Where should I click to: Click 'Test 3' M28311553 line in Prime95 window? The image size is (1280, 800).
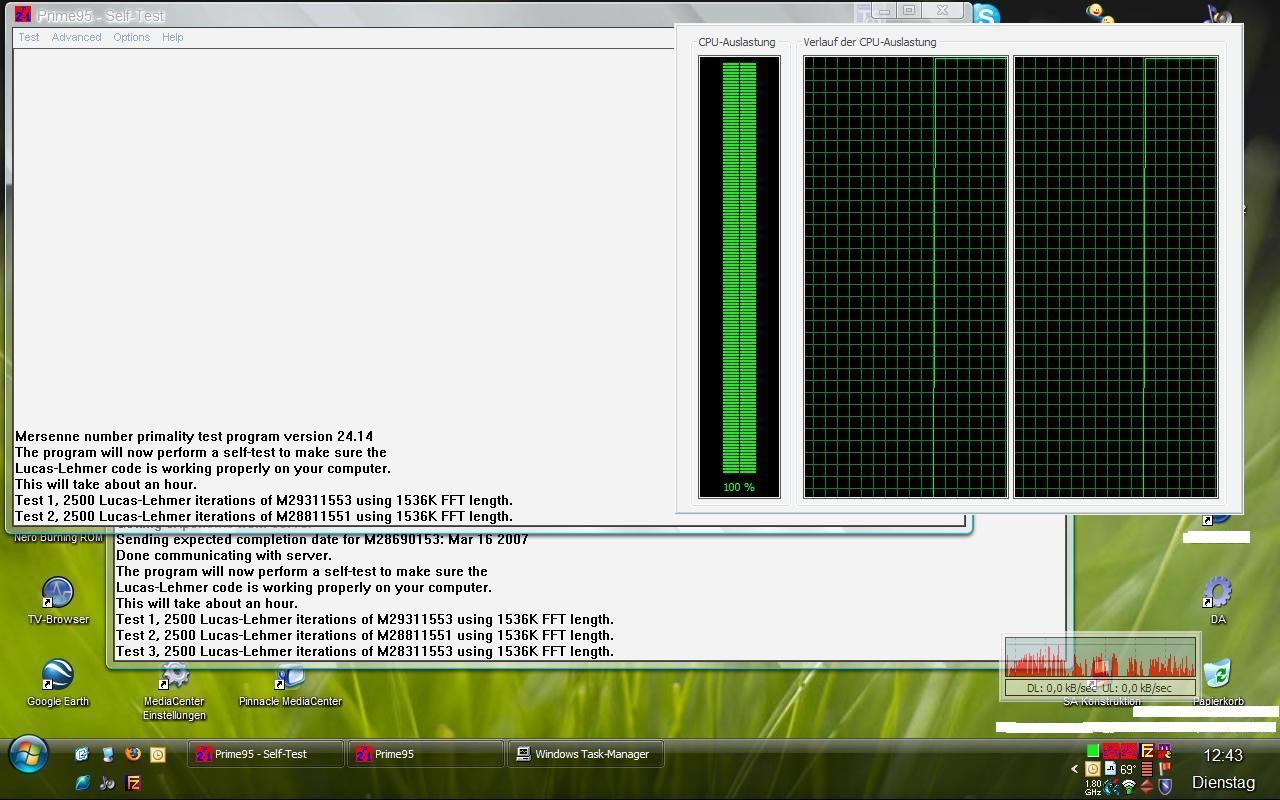click(x=365, y=651)
